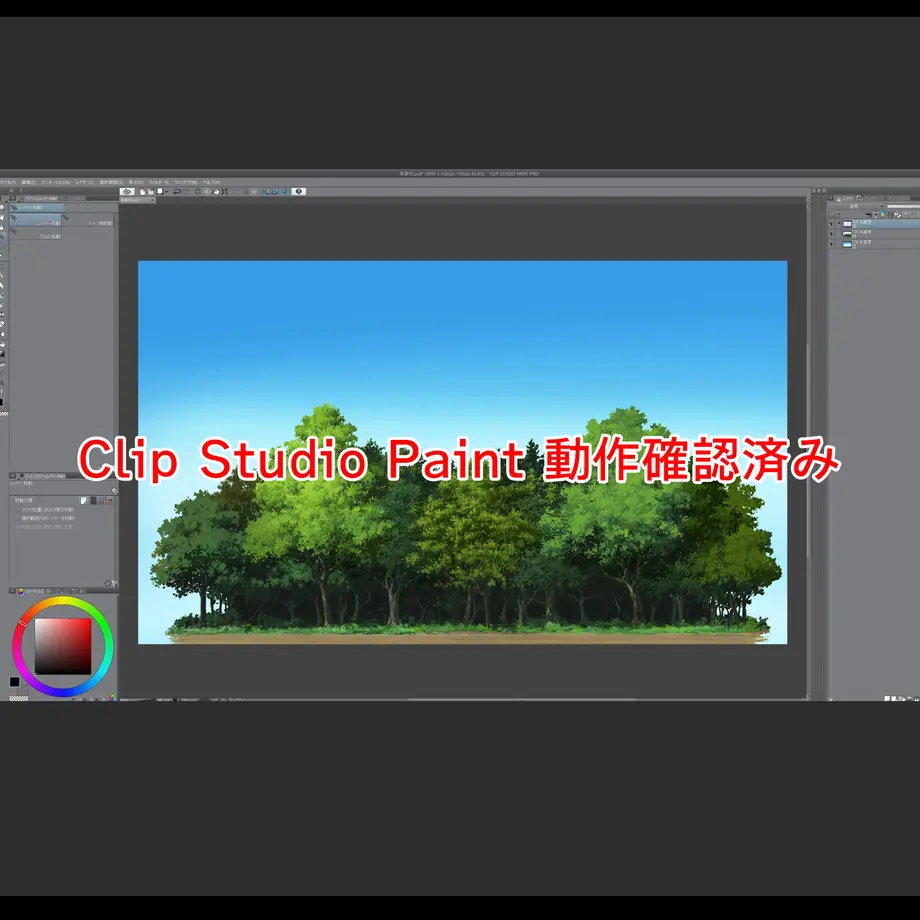
Task: Open the ウィンドウ (Window) menu
Action: click(x=185, y=182)
